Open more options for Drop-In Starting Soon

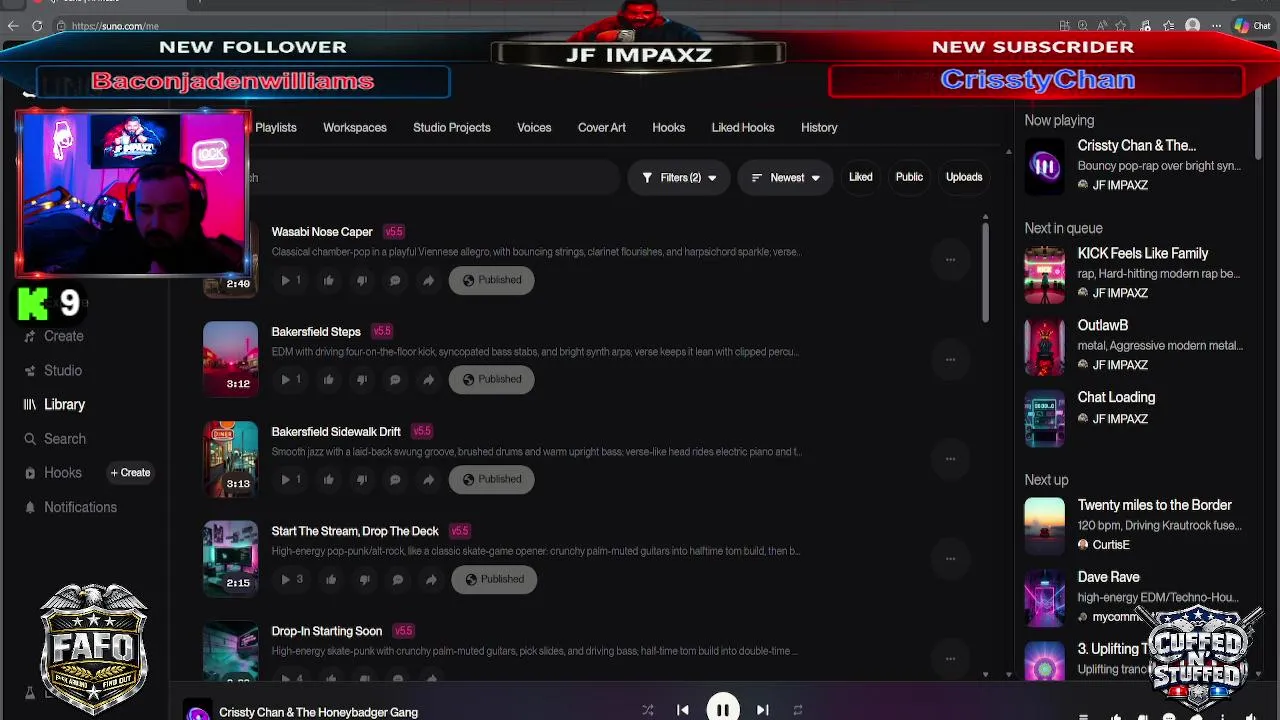coord(950,658)
